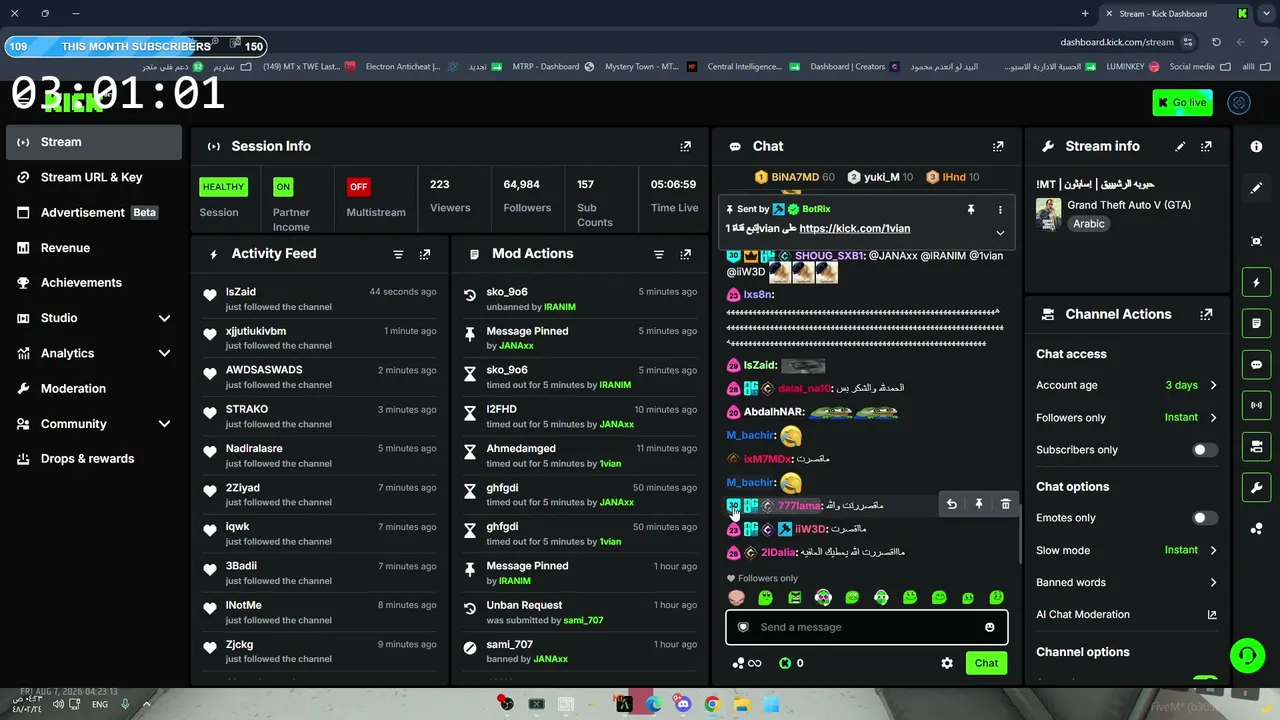
Task: Open the green support headset button
Action: 1247,656
